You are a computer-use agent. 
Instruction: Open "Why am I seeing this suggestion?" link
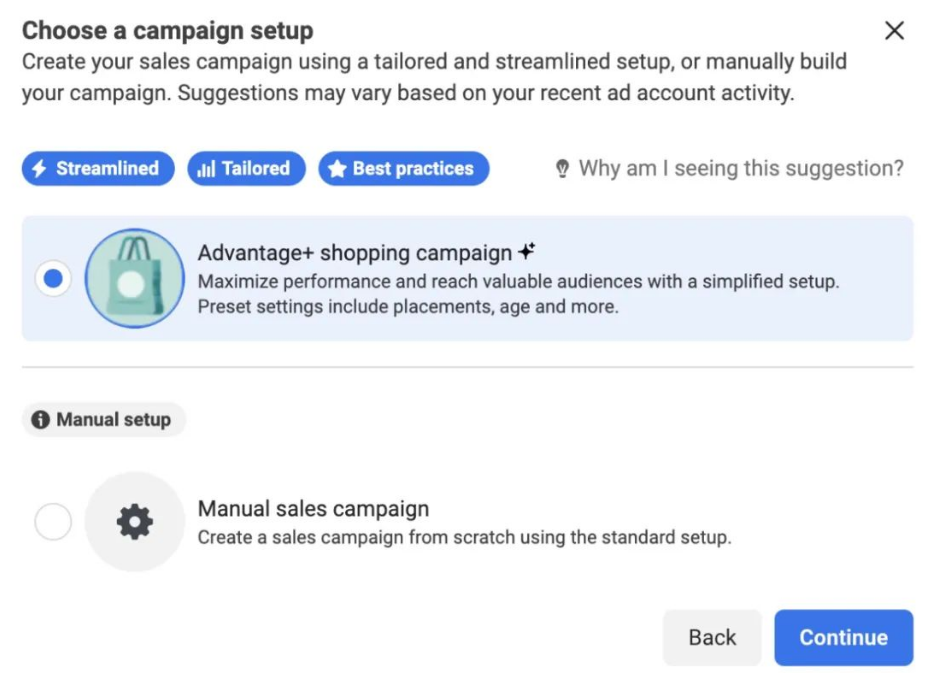(740, 169)
